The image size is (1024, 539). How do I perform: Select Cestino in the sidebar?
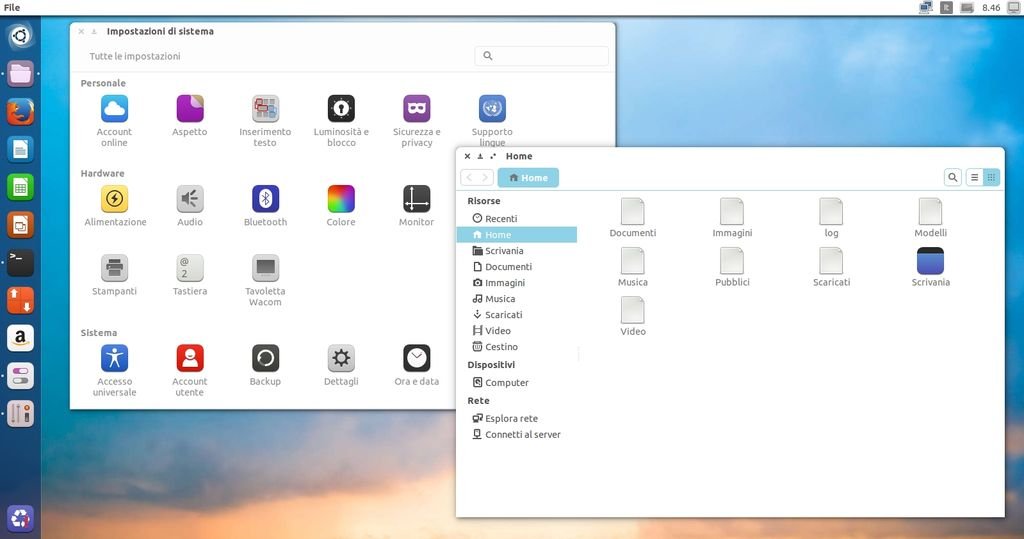pos(501,347)
